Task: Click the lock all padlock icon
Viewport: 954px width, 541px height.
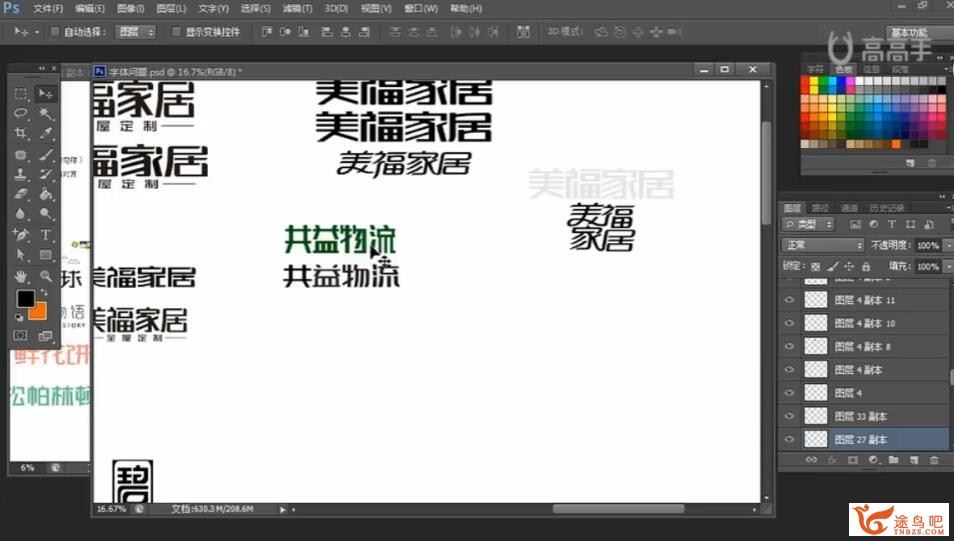Action: click(866, 267)
